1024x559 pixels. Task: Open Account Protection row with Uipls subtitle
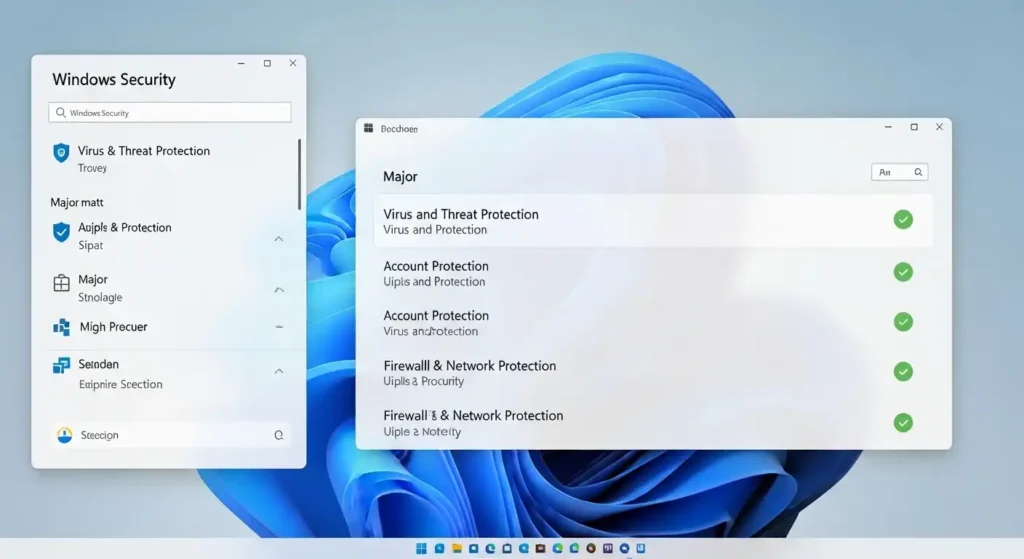click(x=653, y=273)
